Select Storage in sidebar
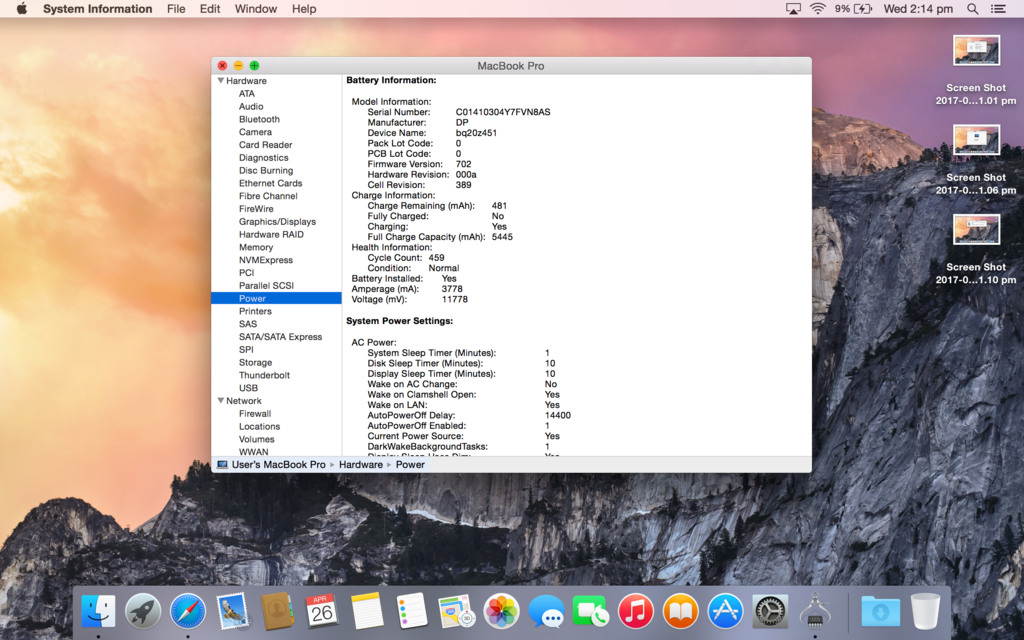1024x640 pixels. pos(255,362)
